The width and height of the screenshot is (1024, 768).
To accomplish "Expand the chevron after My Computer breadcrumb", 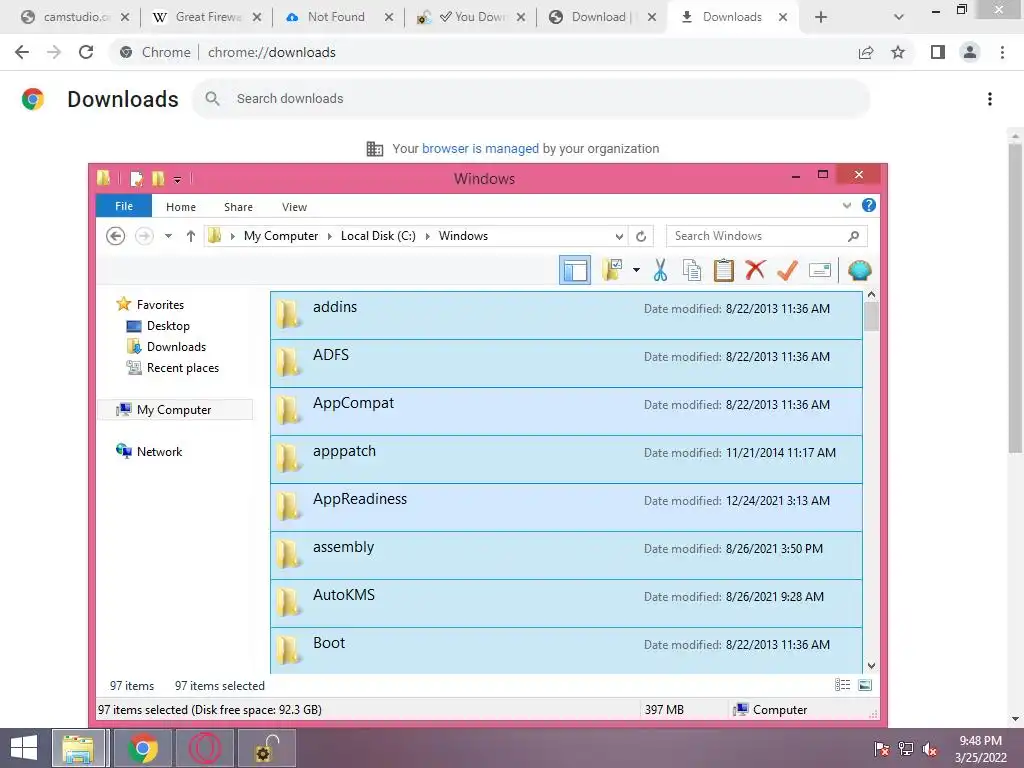I will [x=330, y=236].
